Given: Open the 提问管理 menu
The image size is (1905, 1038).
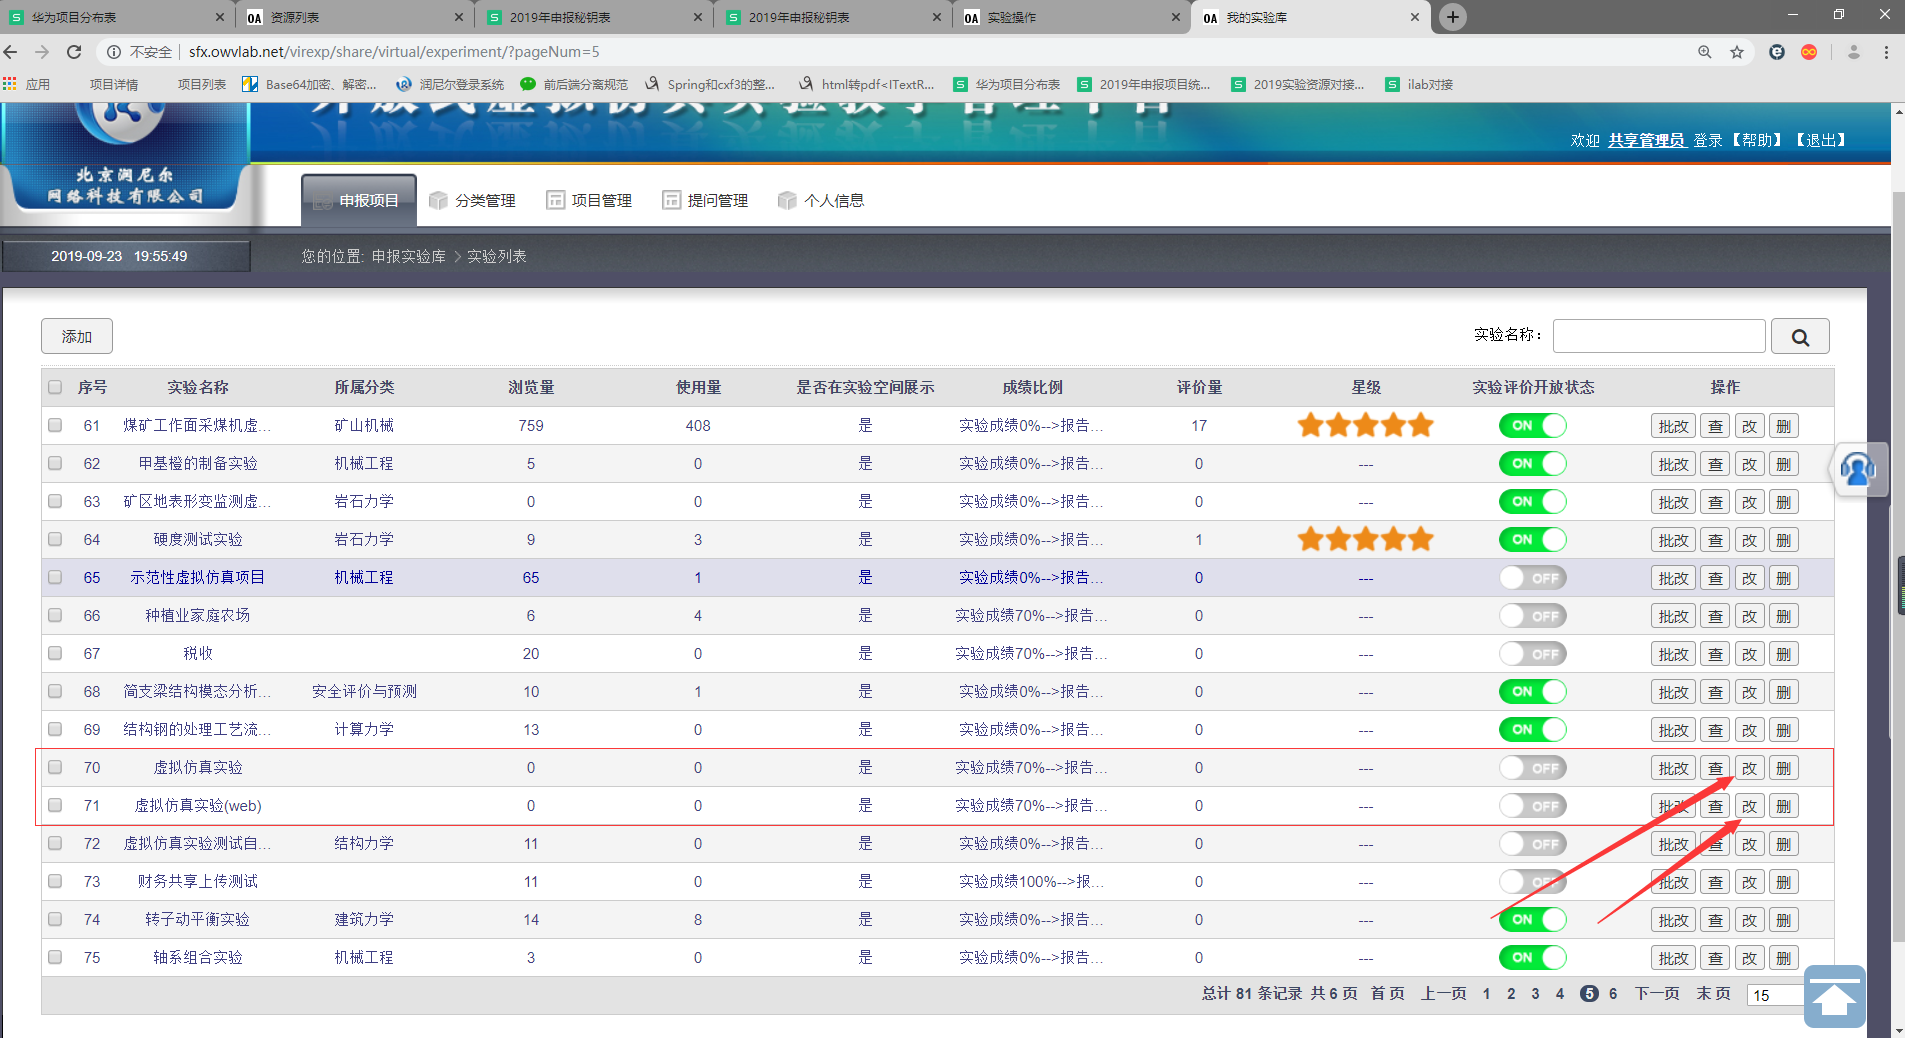Looking at the screenshot, I should 705,200.
